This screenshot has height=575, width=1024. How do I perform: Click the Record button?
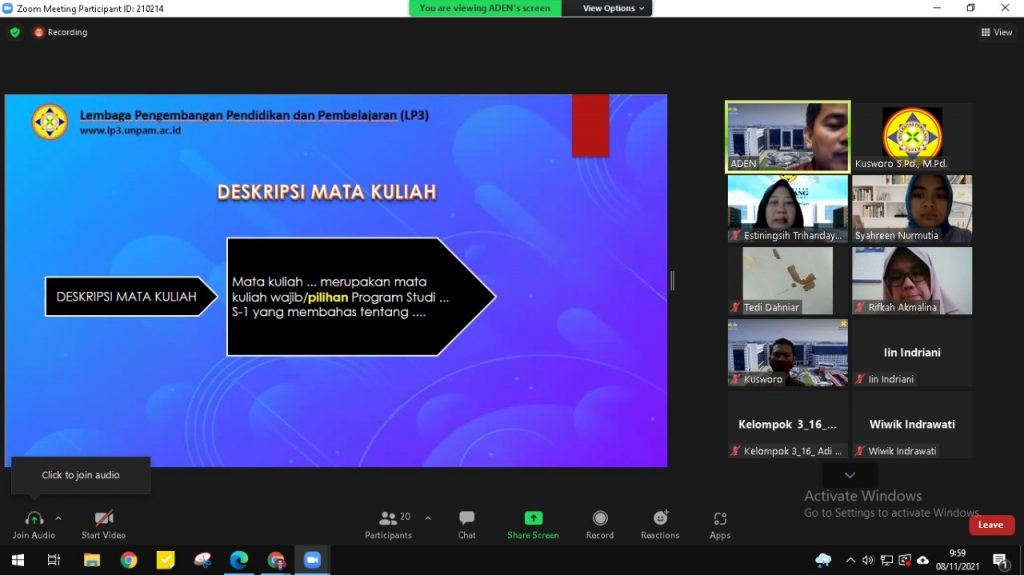[x=600, y=525]
